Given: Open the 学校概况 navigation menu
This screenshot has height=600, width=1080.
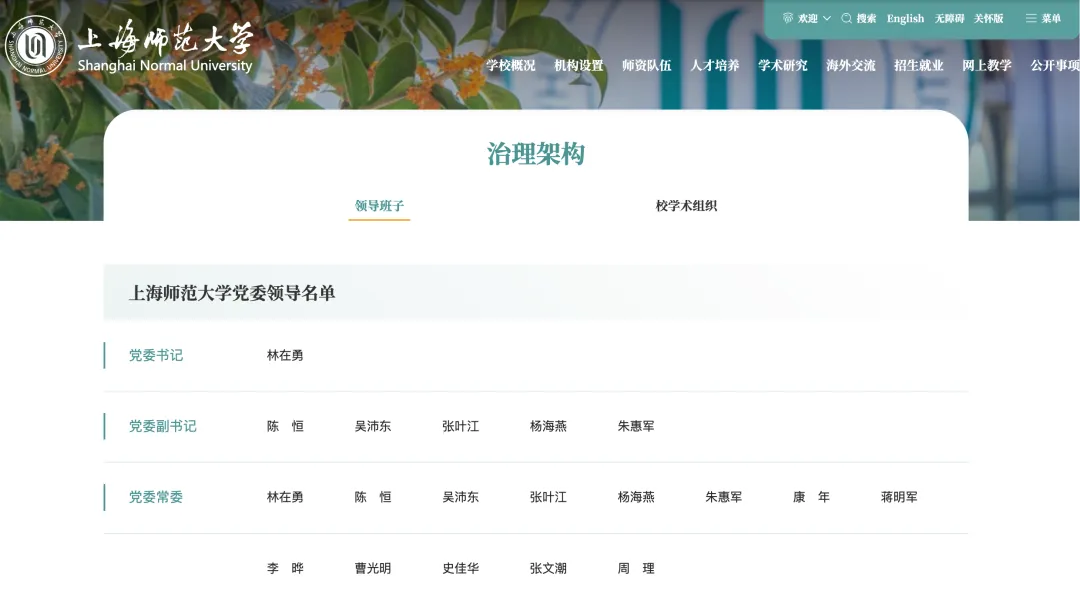Looking at the screenshot, I should (510, 65).
